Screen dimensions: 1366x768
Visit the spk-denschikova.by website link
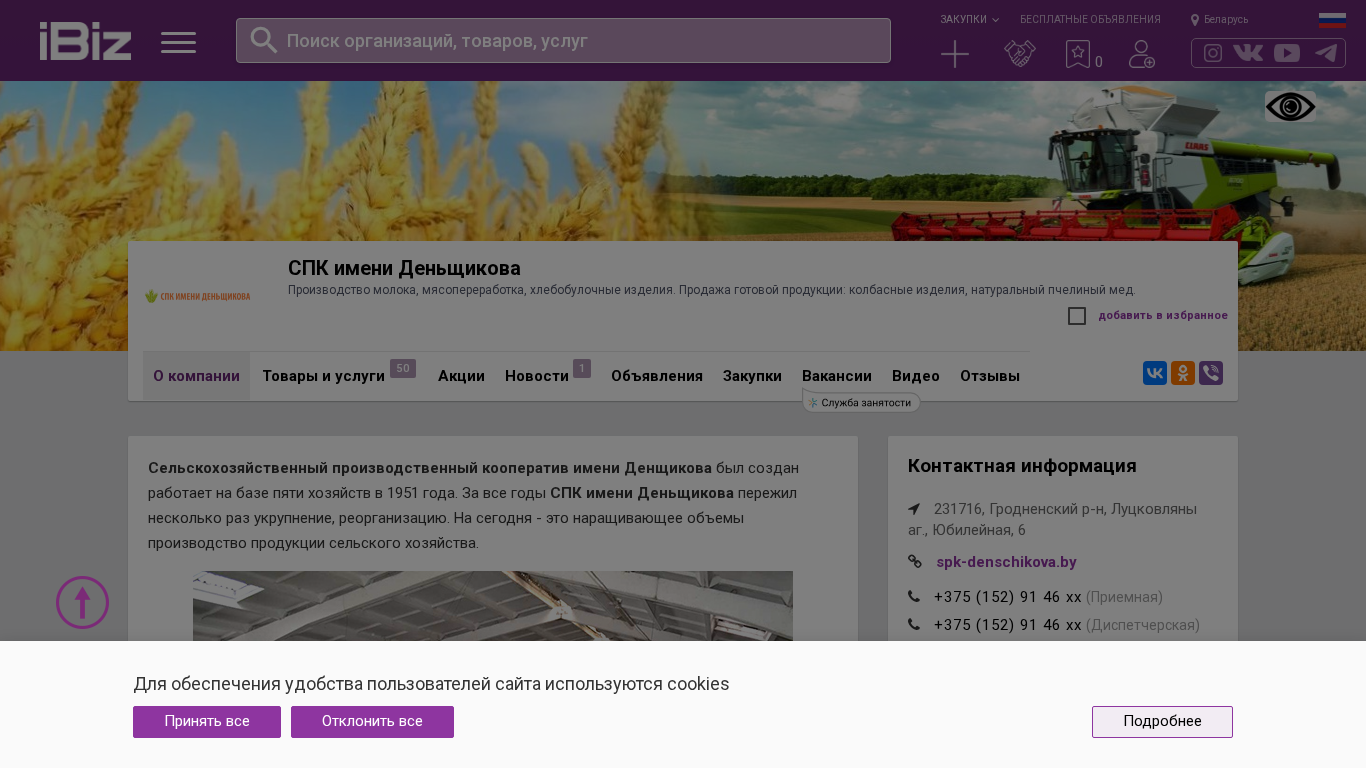click(x=1006, y=562)
